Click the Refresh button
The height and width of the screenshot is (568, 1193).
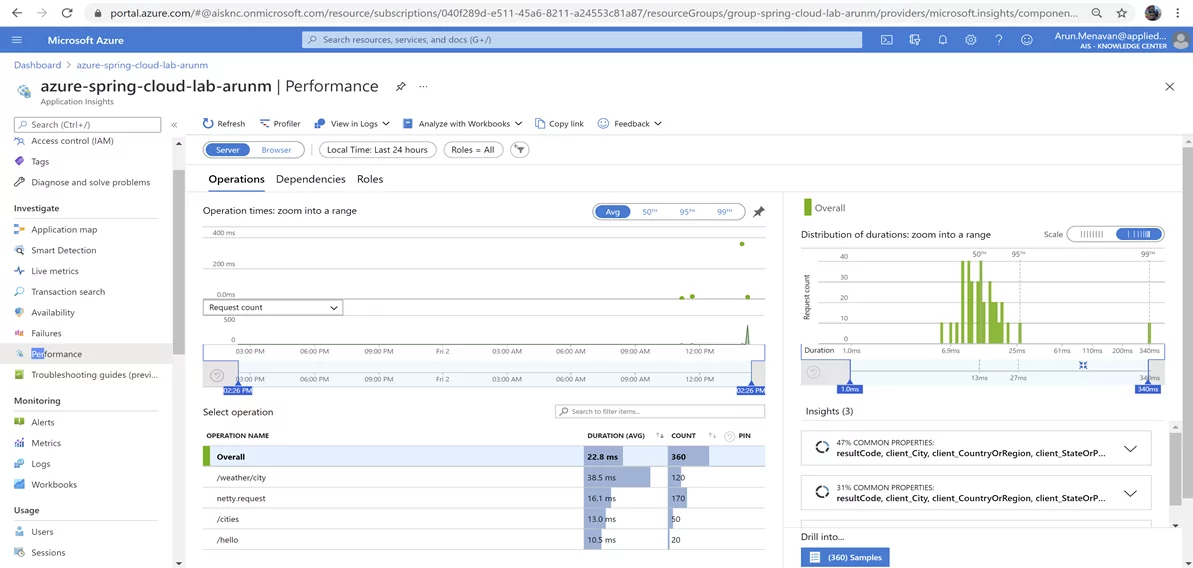[224, 123]
